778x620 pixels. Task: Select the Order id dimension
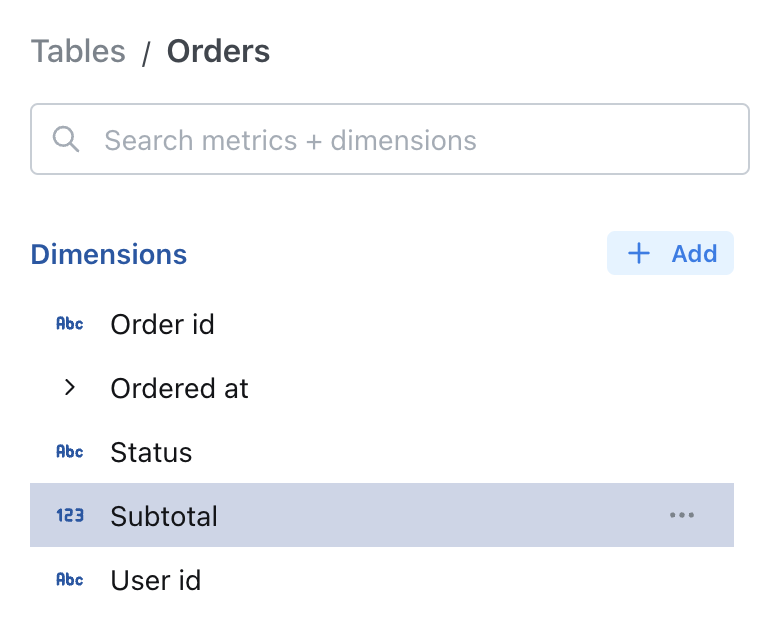[x=162, y=324]
